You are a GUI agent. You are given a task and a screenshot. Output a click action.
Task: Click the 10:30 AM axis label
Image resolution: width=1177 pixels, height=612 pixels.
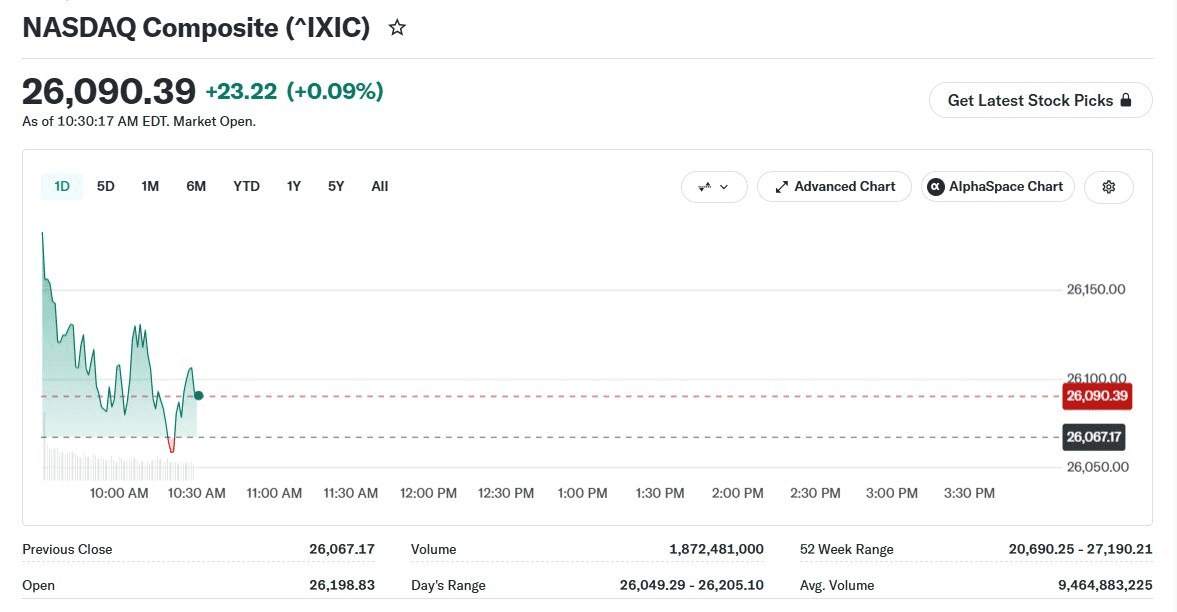click(x=197, y=493)
